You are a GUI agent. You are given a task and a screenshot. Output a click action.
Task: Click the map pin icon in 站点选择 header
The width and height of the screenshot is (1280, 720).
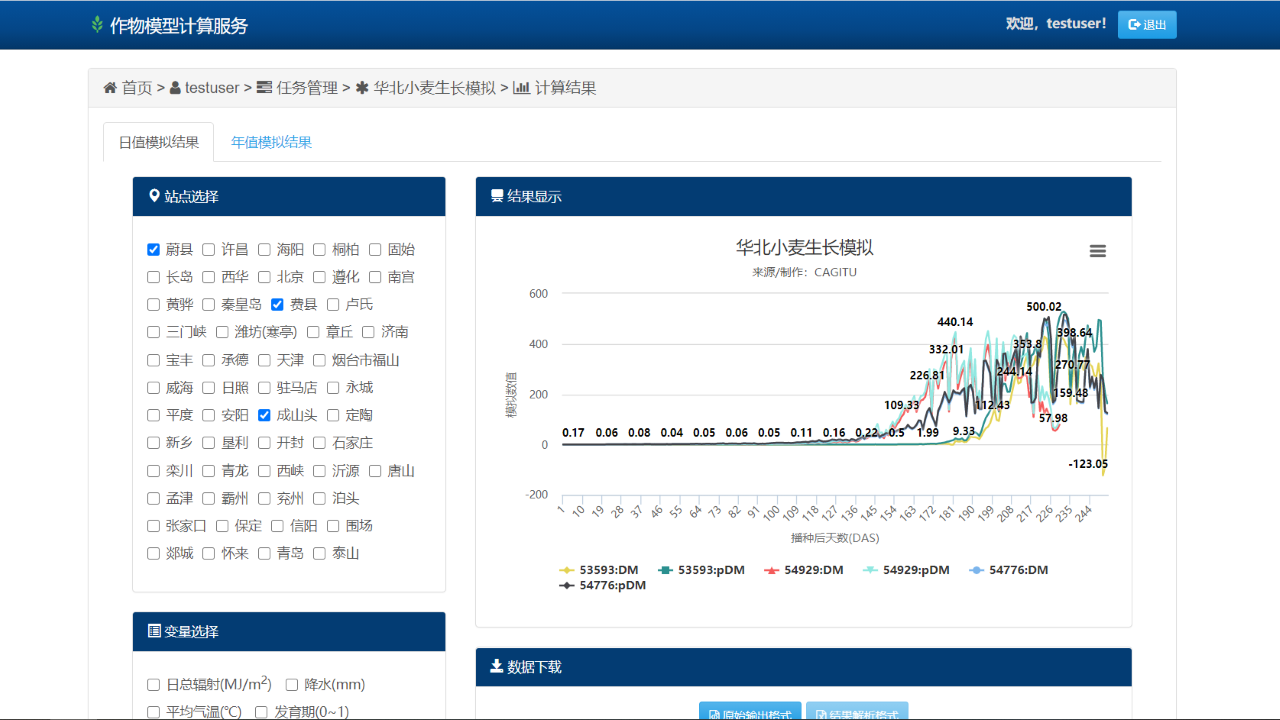coord(154,196)
